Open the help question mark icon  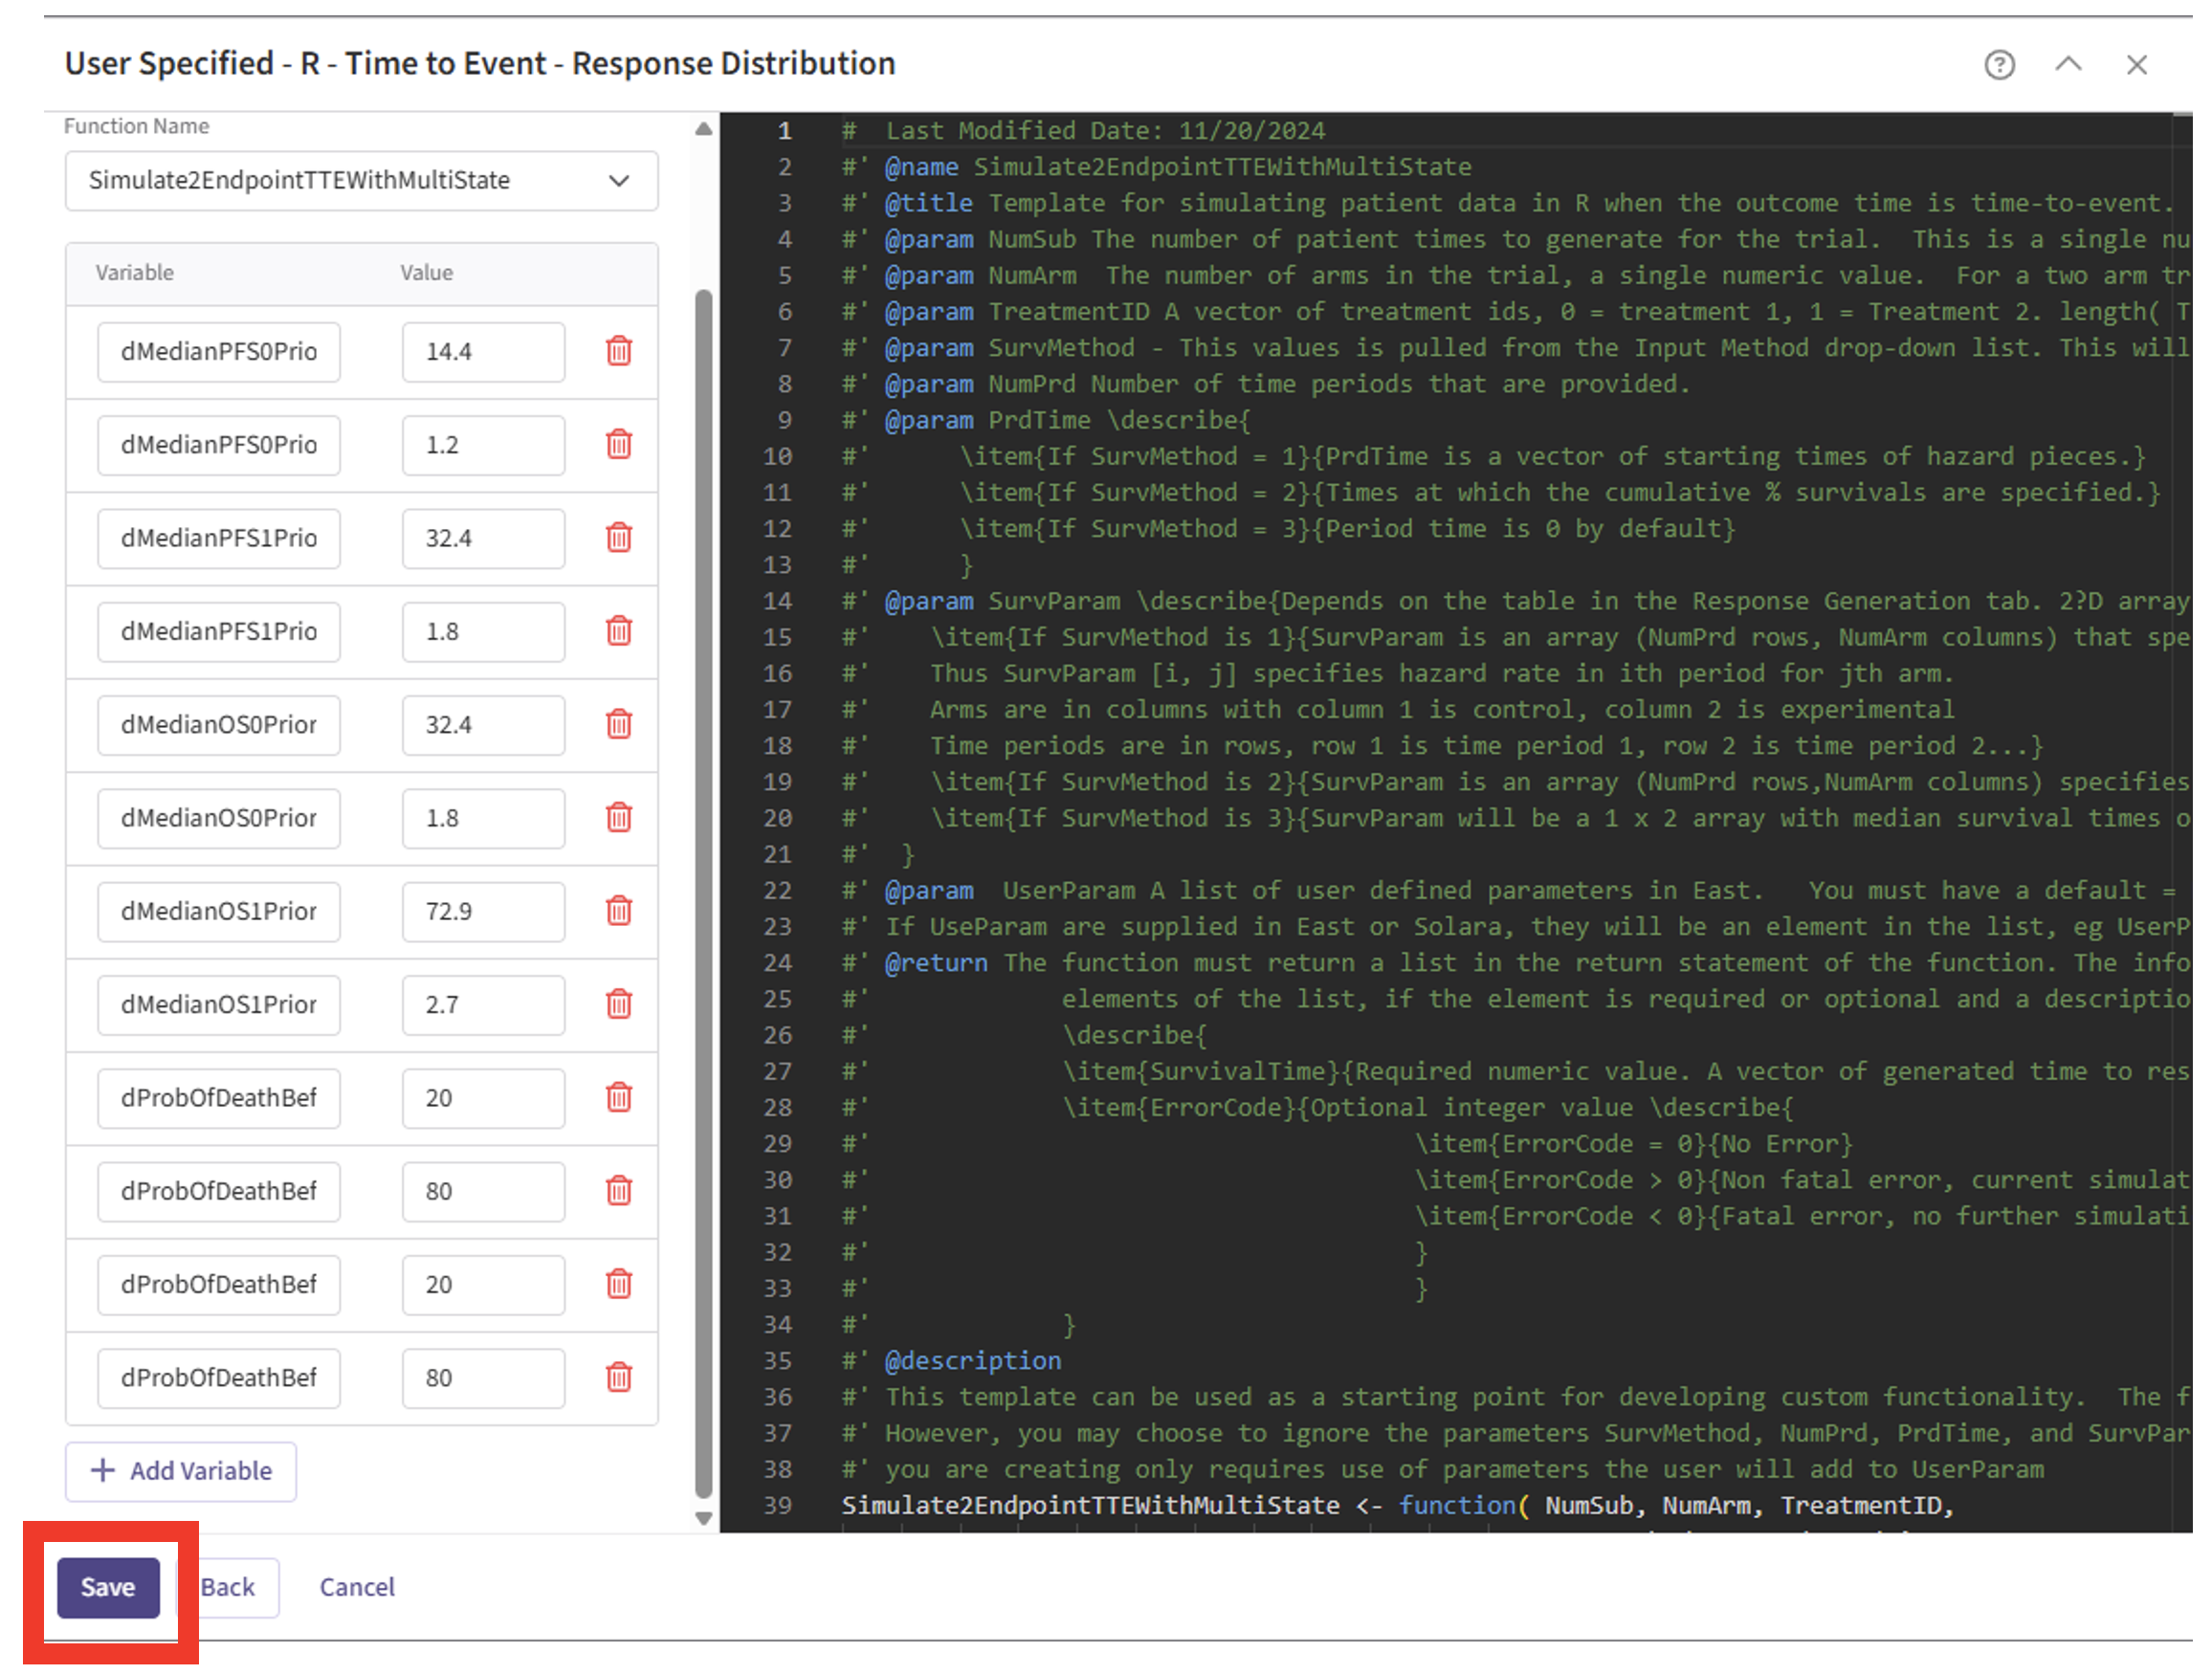1999,65
